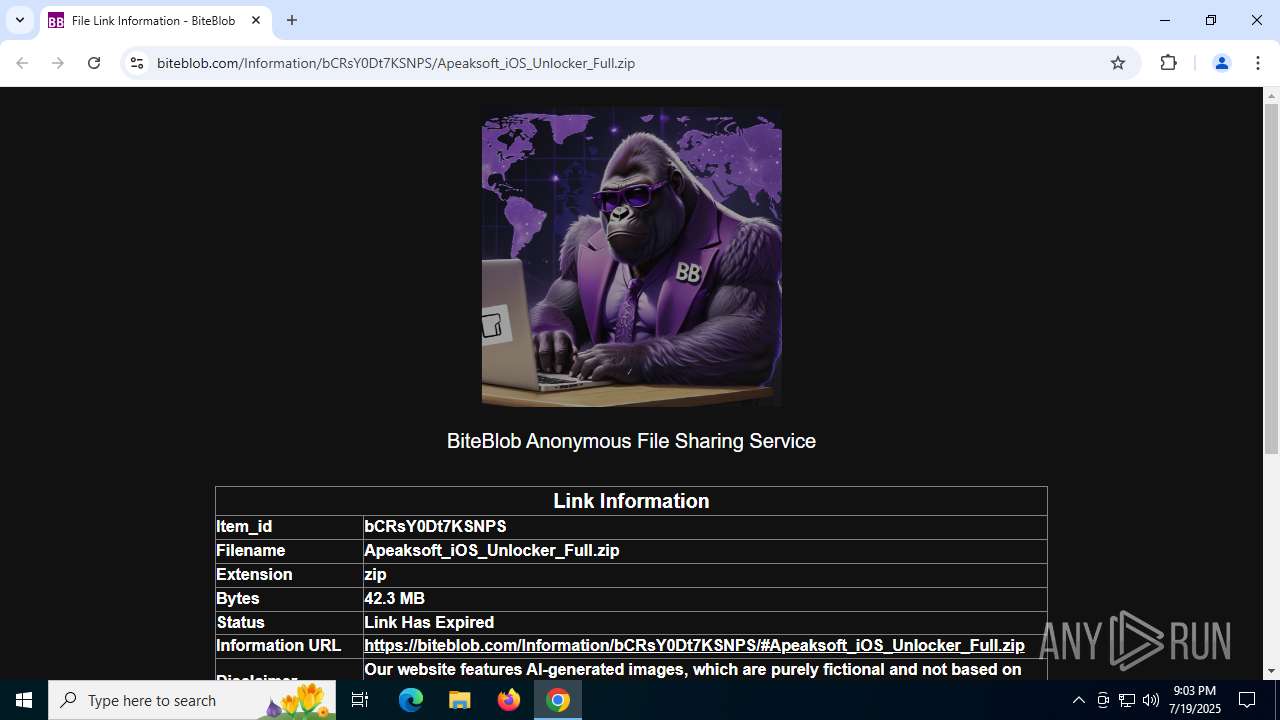Screen dimensions: 1280x720
Task: Open the BiteBlob Information URL link
Action: (x=694, y=646)
